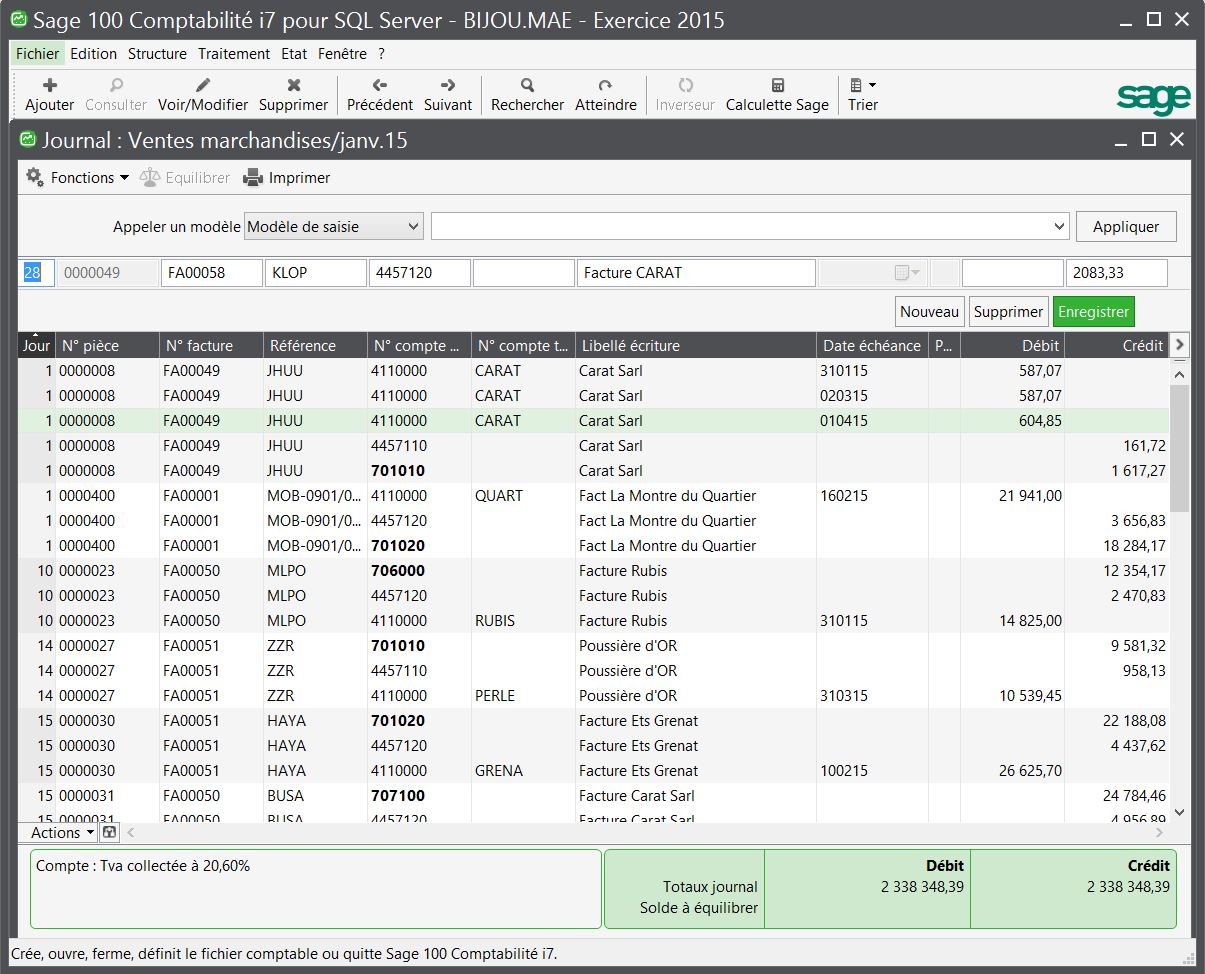Open the Traitement menu
Image resolution: width=1205 pixels, height=974 pixels.
(234, 54)
